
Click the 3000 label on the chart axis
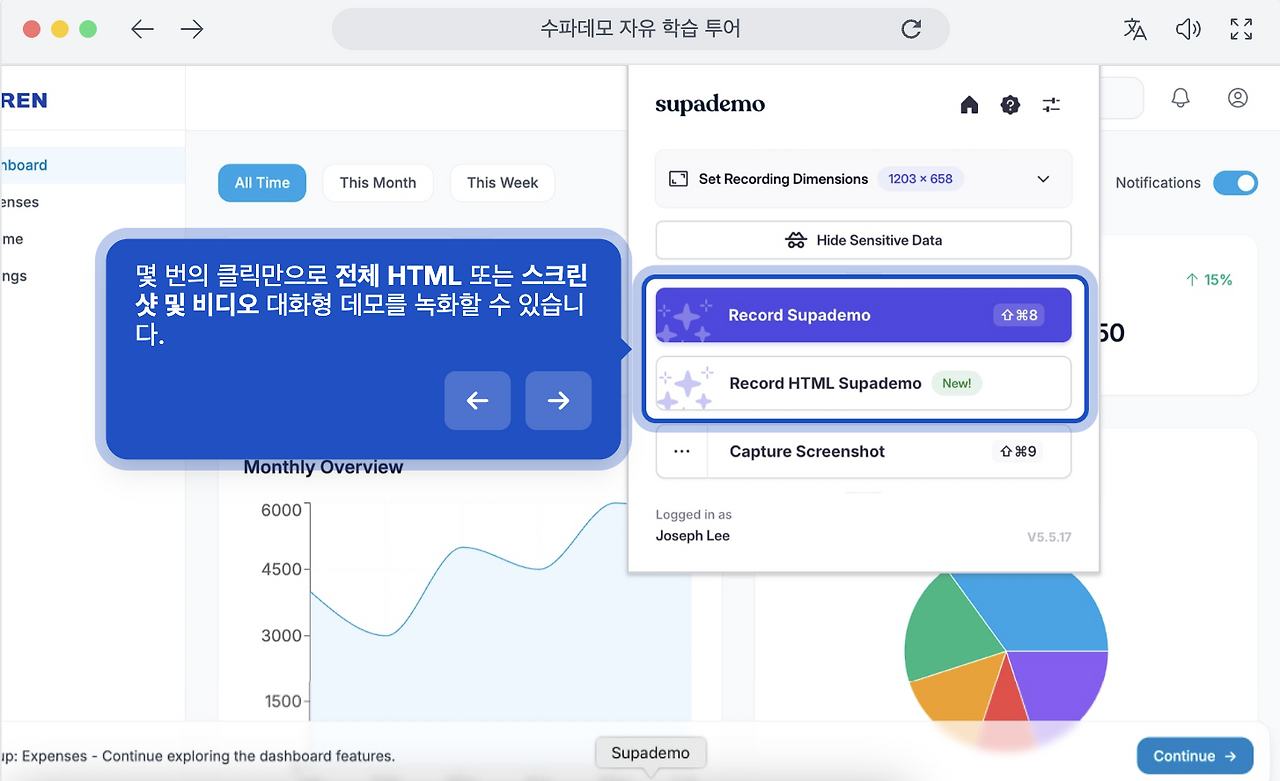pyautogui.click(x=282, y=635)
